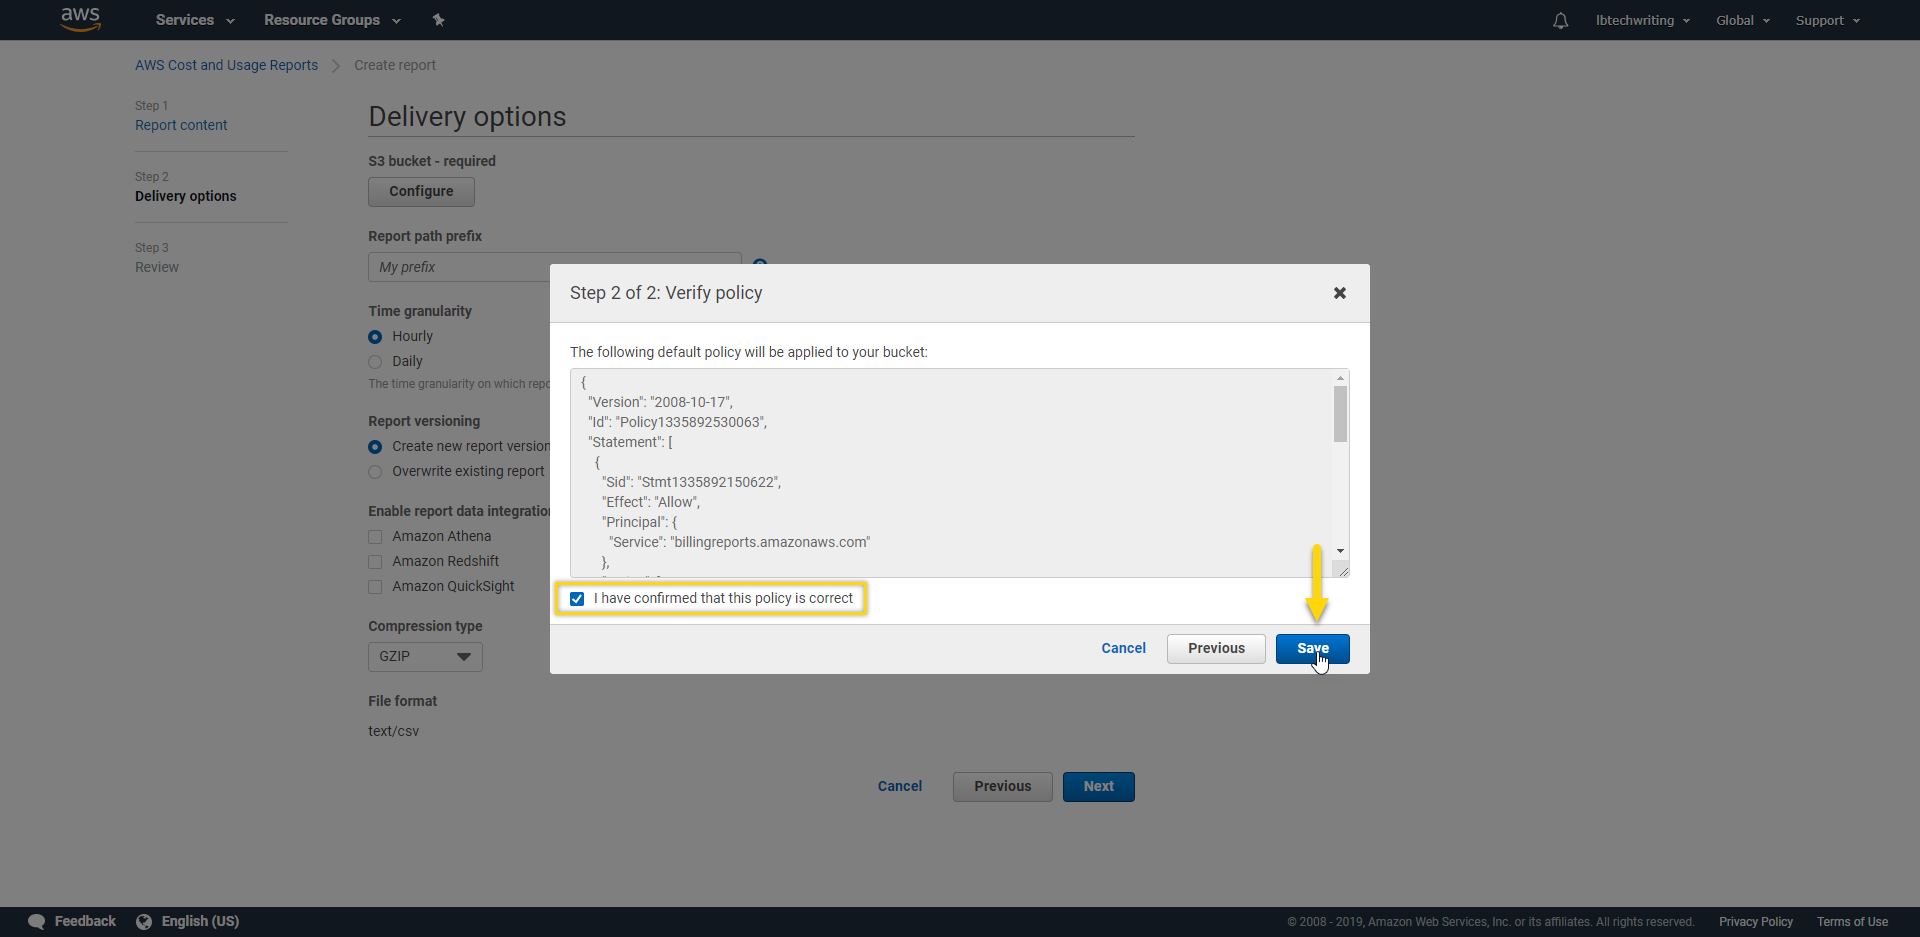The width and height of the screenshot is (1920, 937).
Task: Enable Amazon QuickSight integration
Action: click(375, 587)
